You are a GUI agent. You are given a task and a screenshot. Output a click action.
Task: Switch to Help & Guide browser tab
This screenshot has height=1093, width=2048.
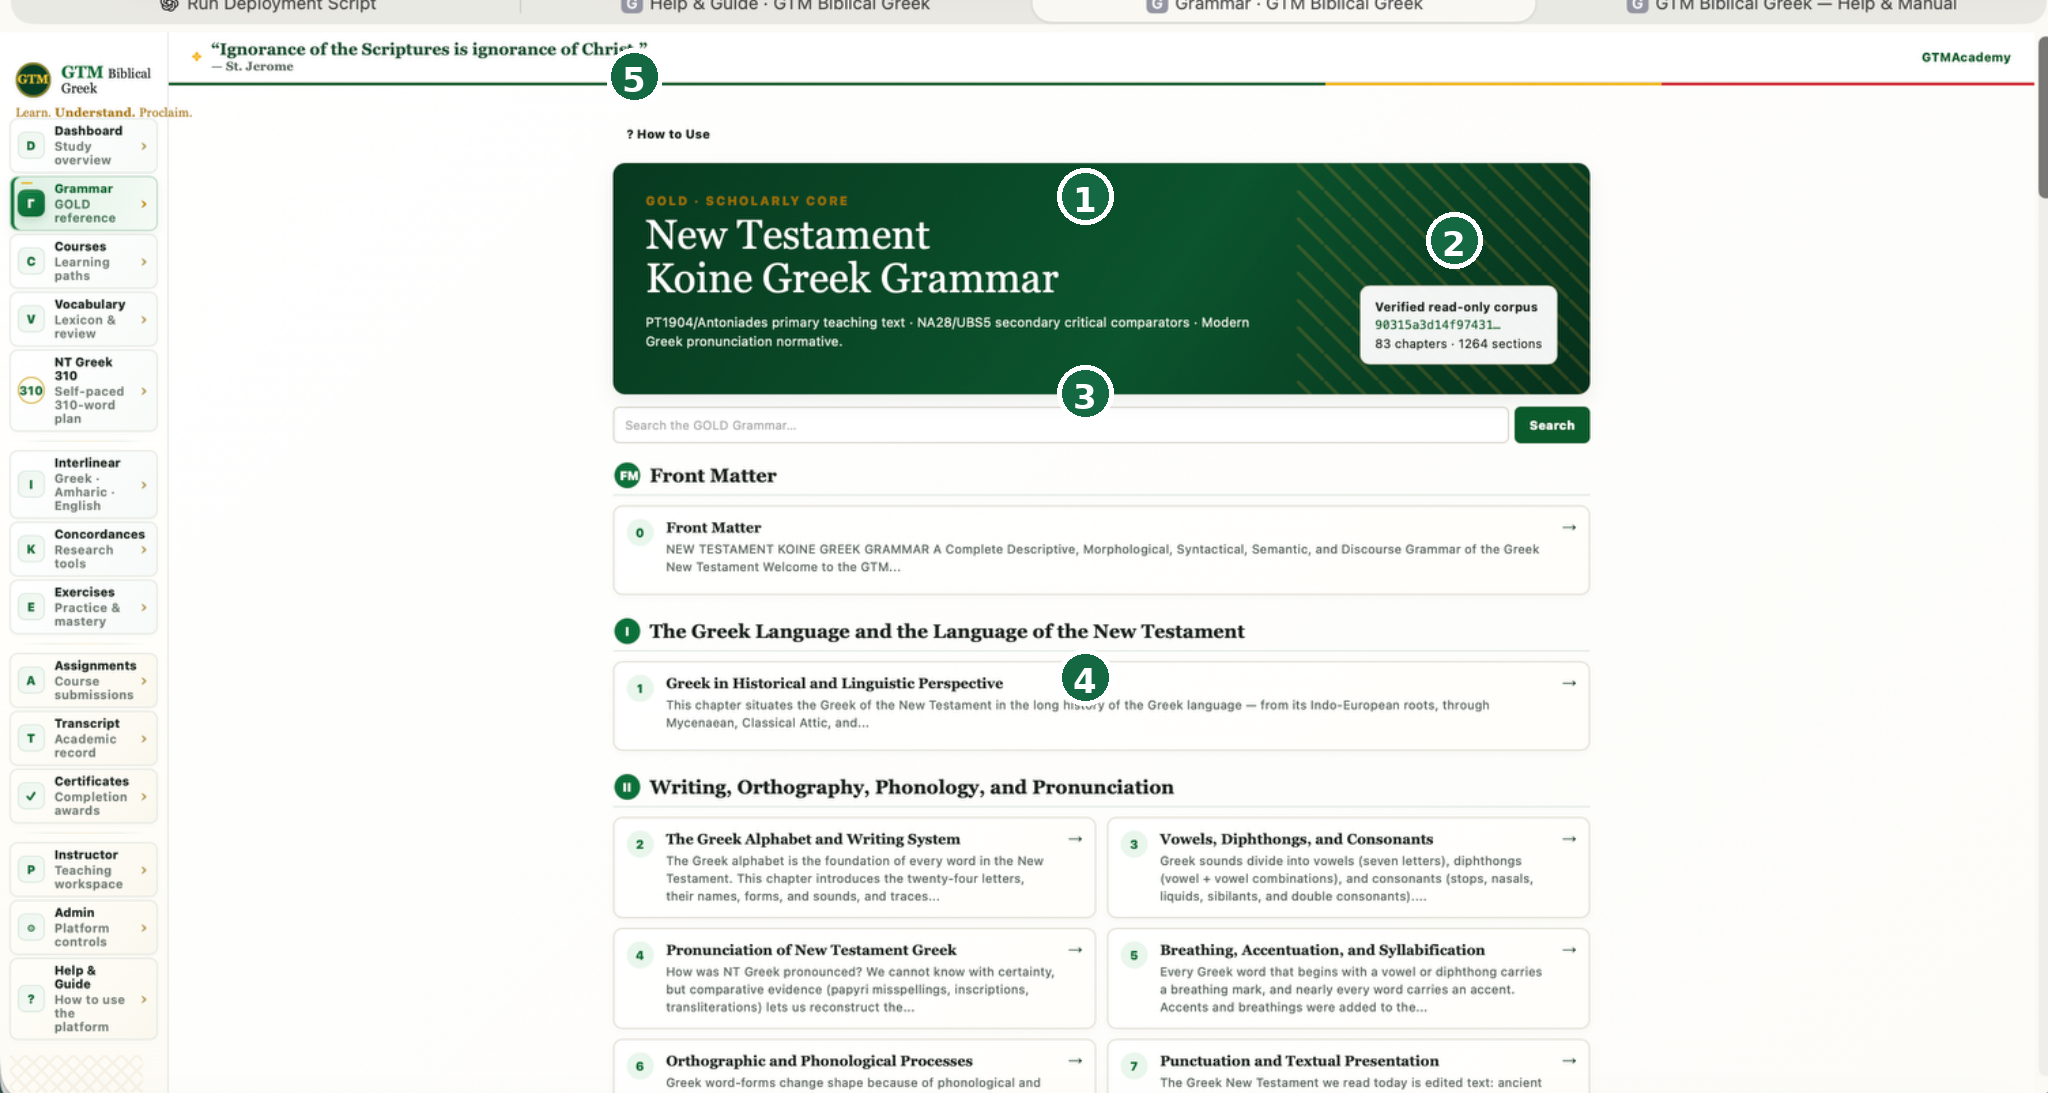[776, 7]
